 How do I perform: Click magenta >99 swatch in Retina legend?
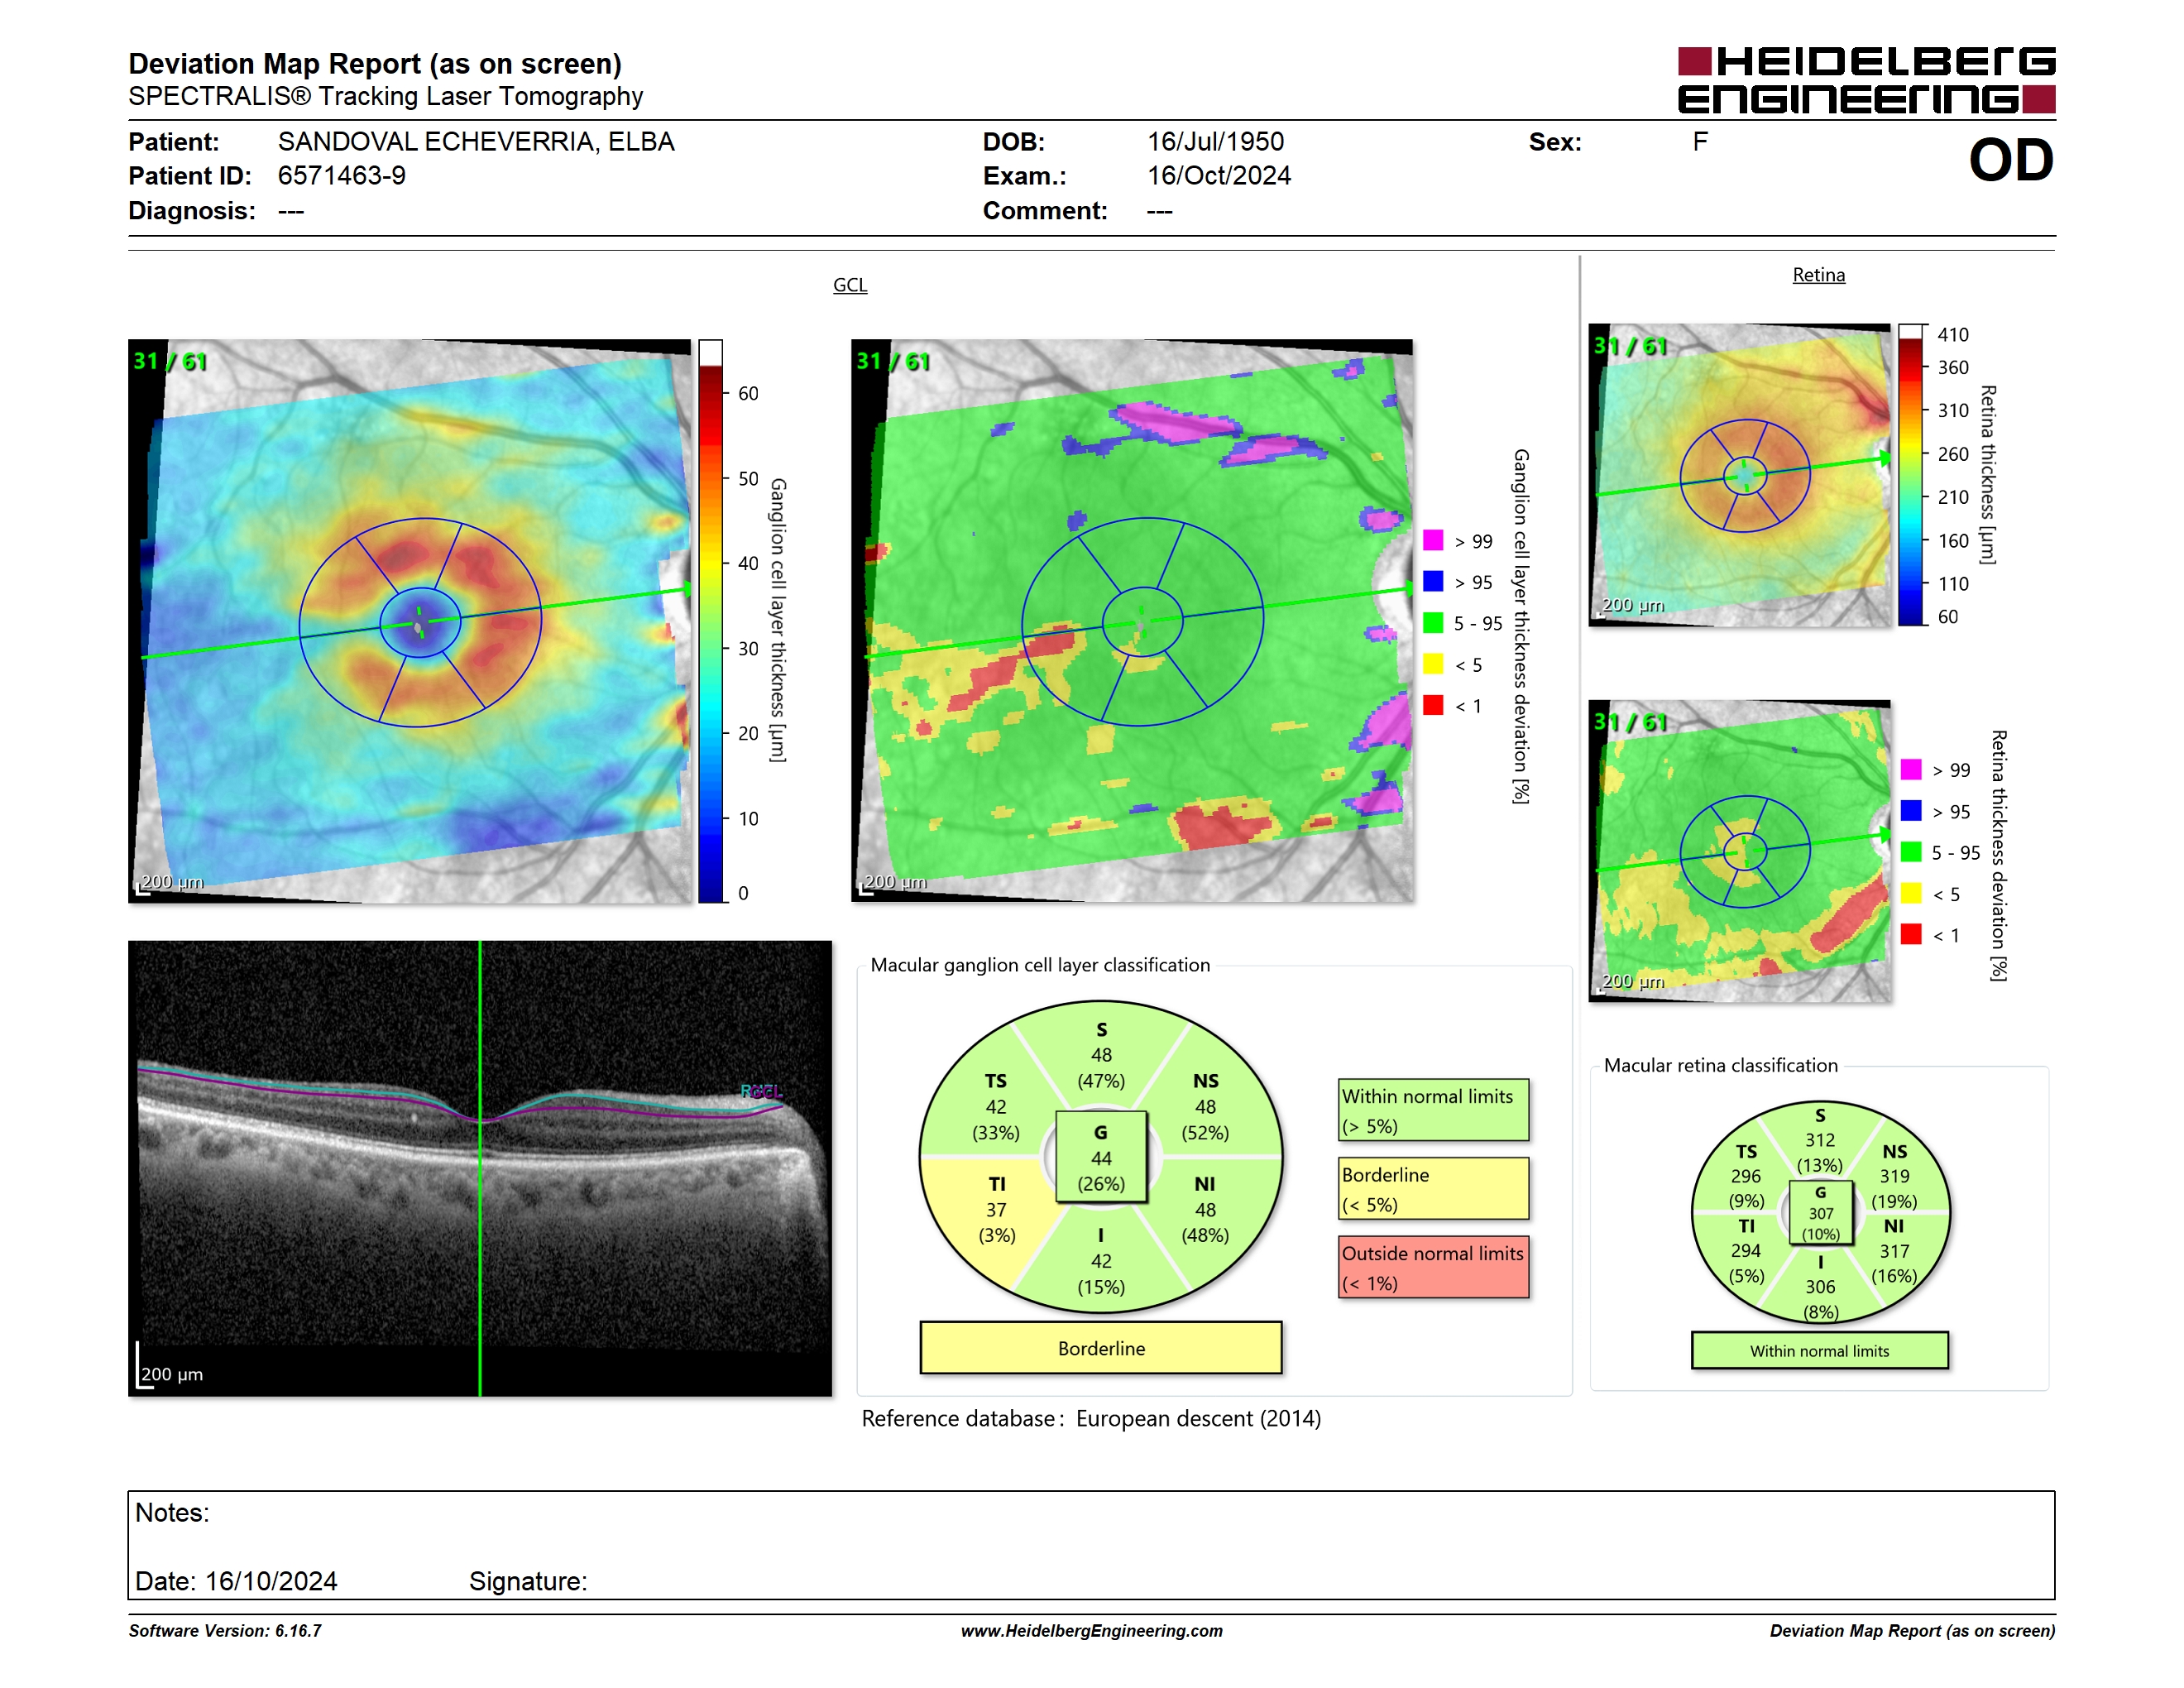point(1911,769)
